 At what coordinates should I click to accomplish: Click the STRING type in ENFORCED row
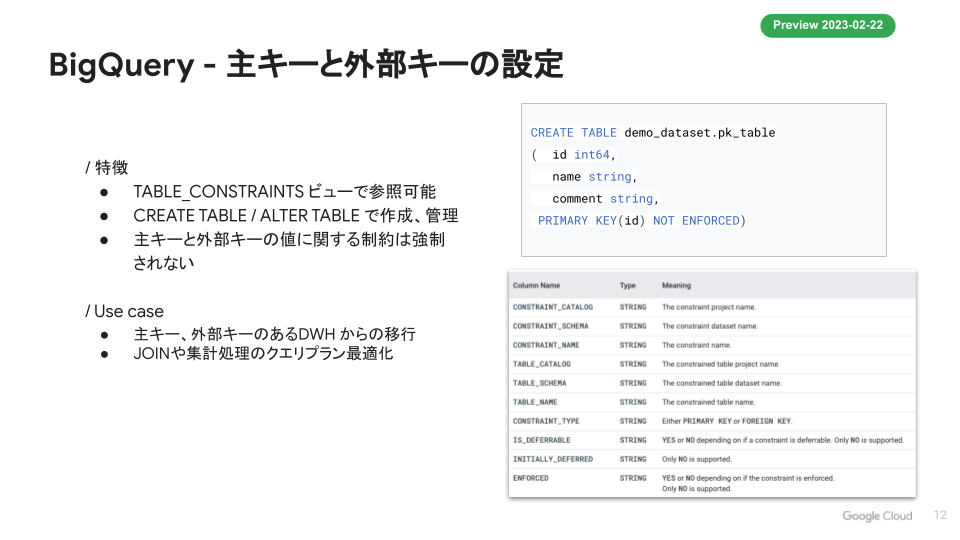(632, 478)
